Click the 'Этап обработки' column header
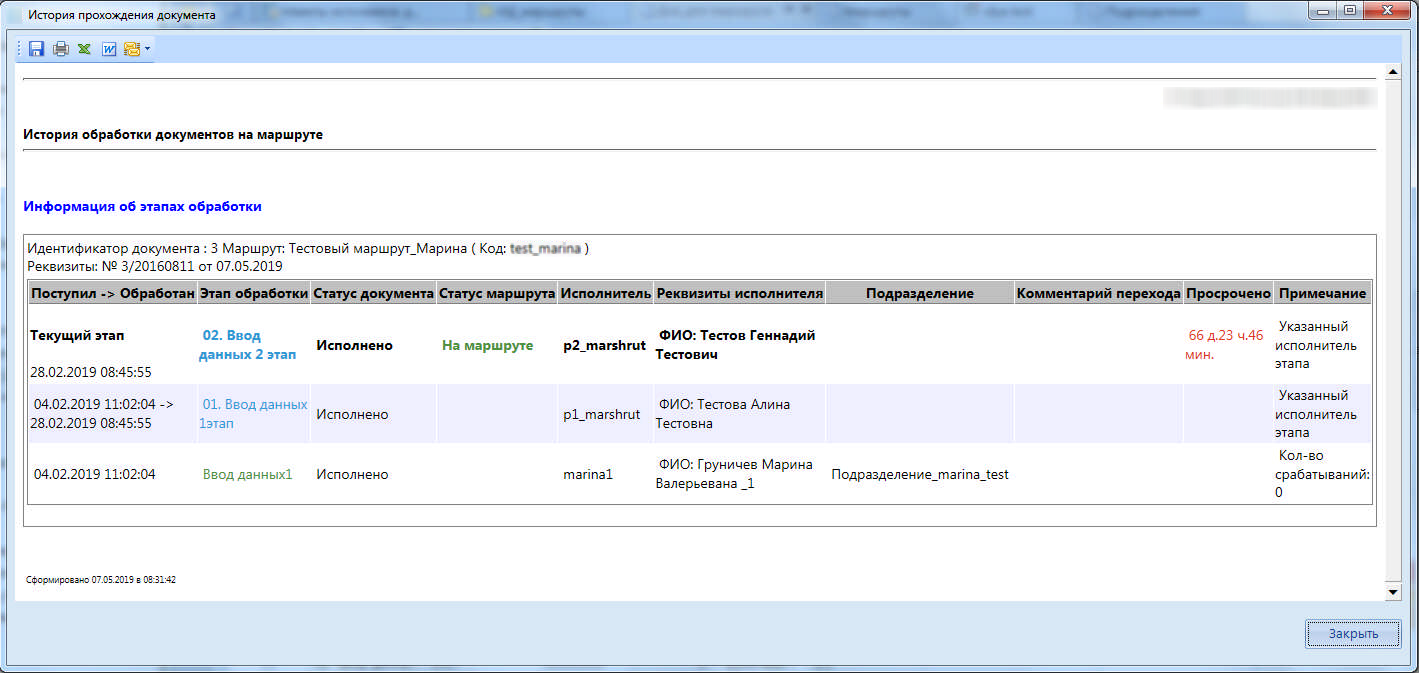Image resolution: width=1419 pixels, height=673 pixels. pyautogui.click(x=254, y=293)
